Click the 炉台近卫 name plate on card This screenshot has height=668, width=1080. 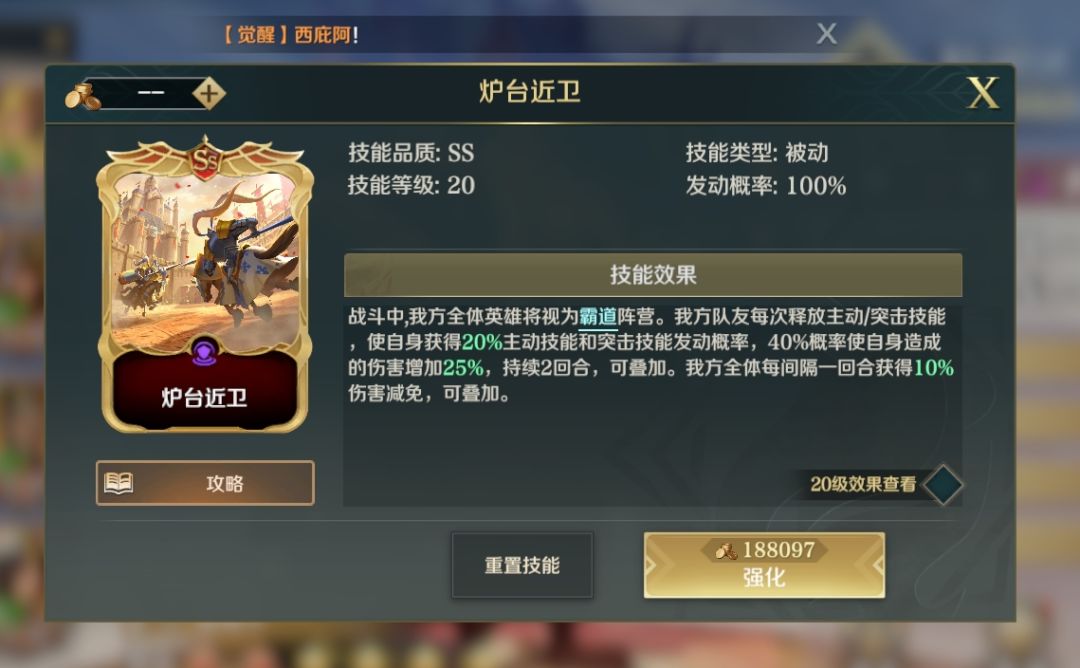point(205,397)
